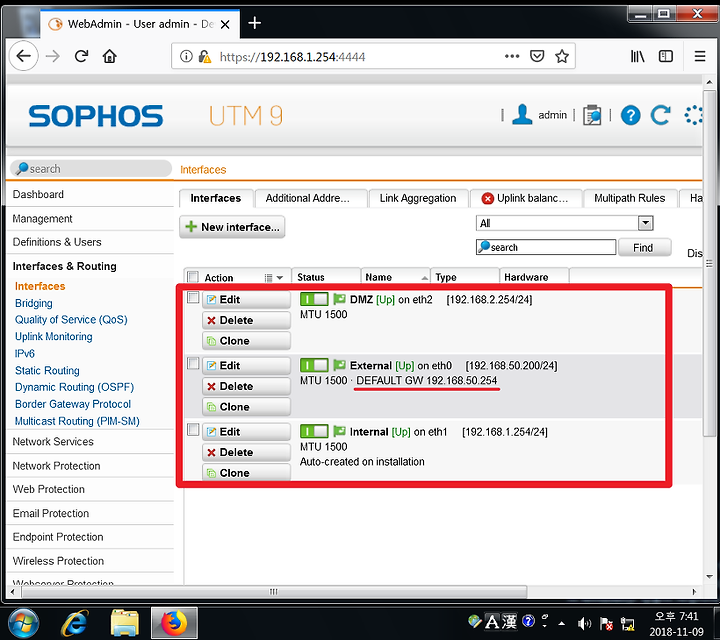Expand the Management menu
720x640 pixels.
coord(42,219)
